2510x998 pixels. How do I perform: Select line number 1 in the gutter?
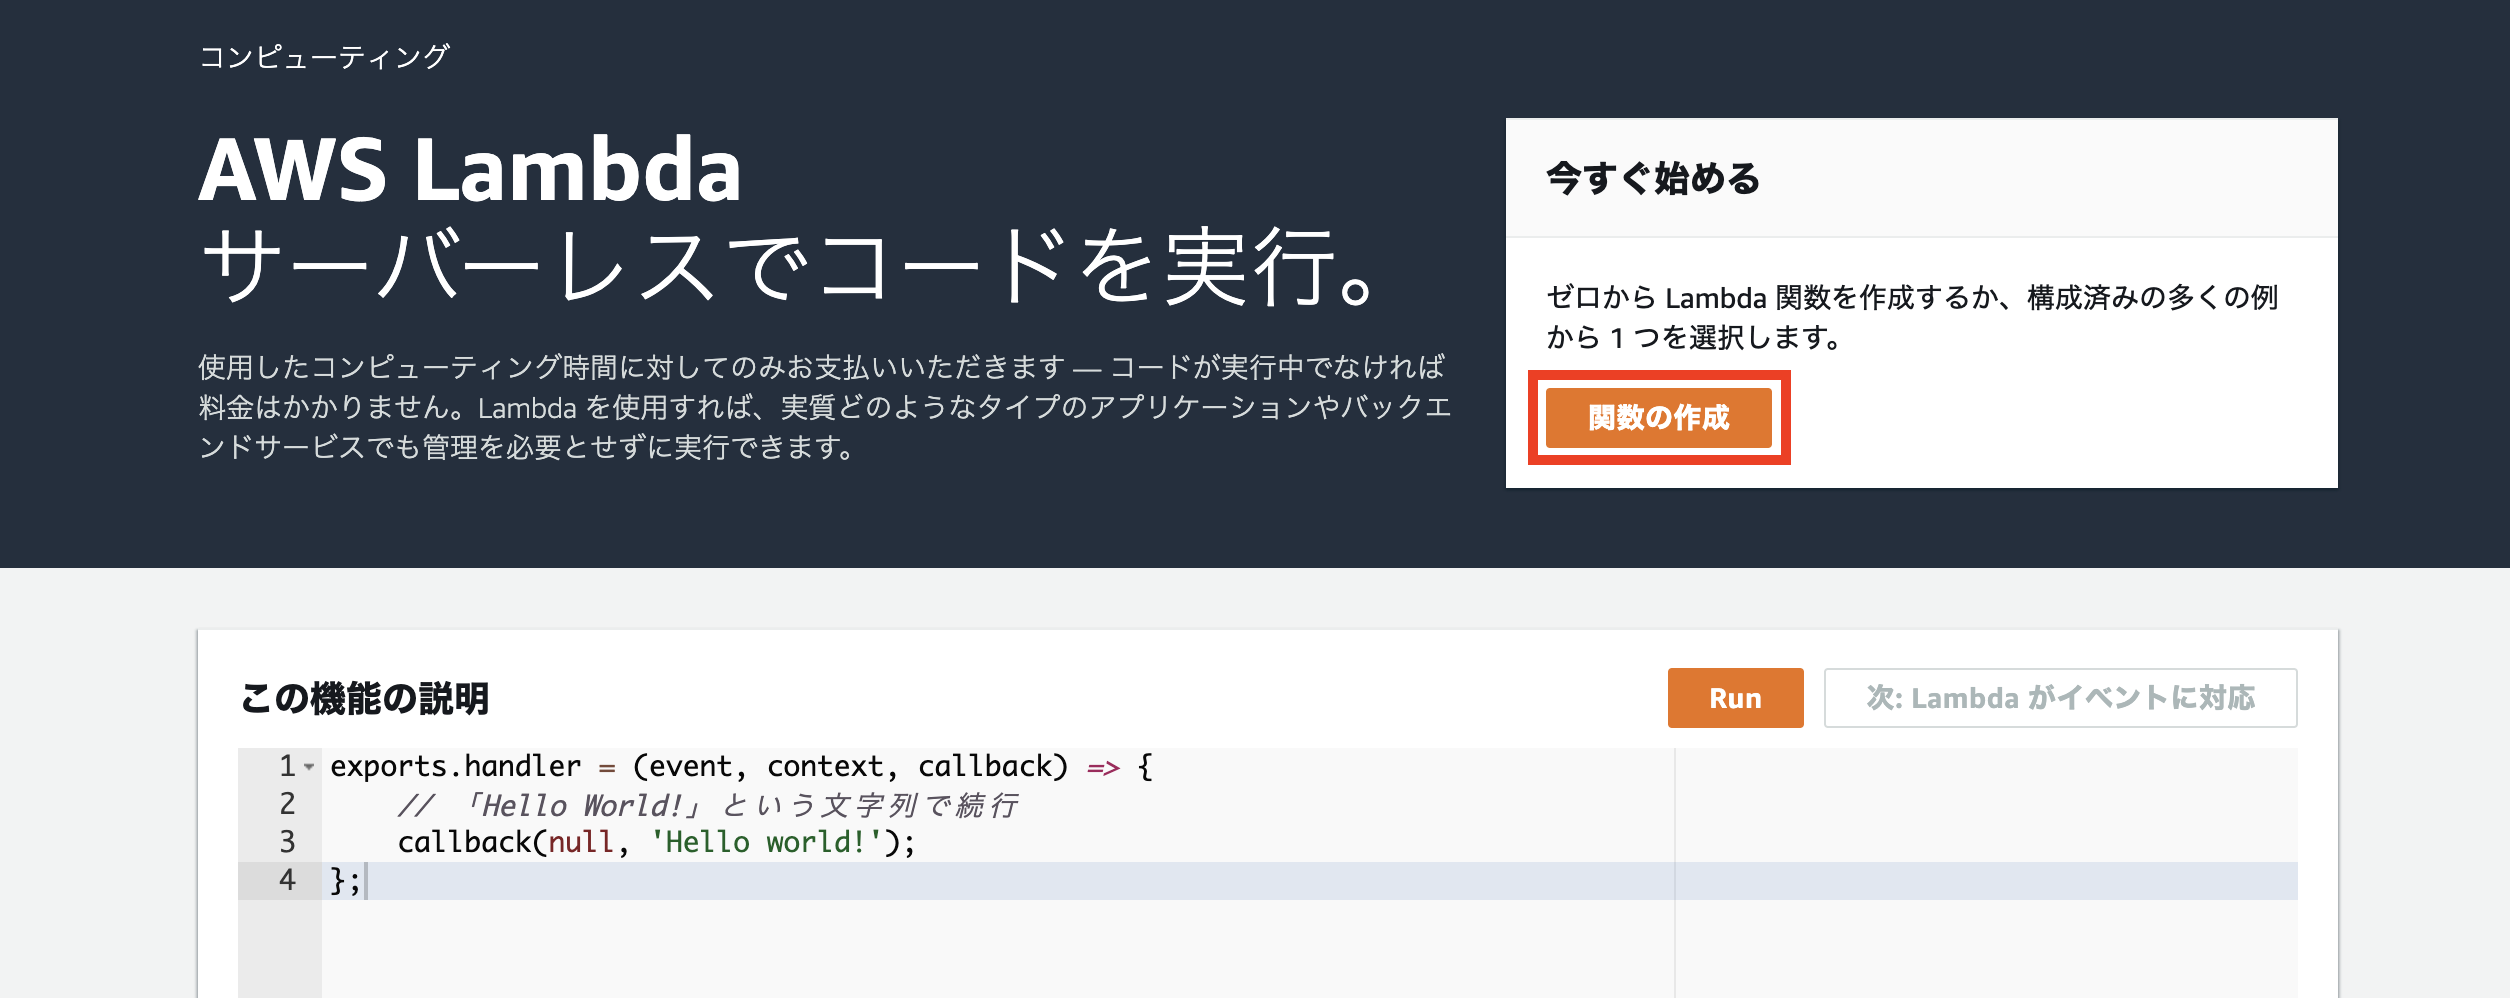(287, 766)
